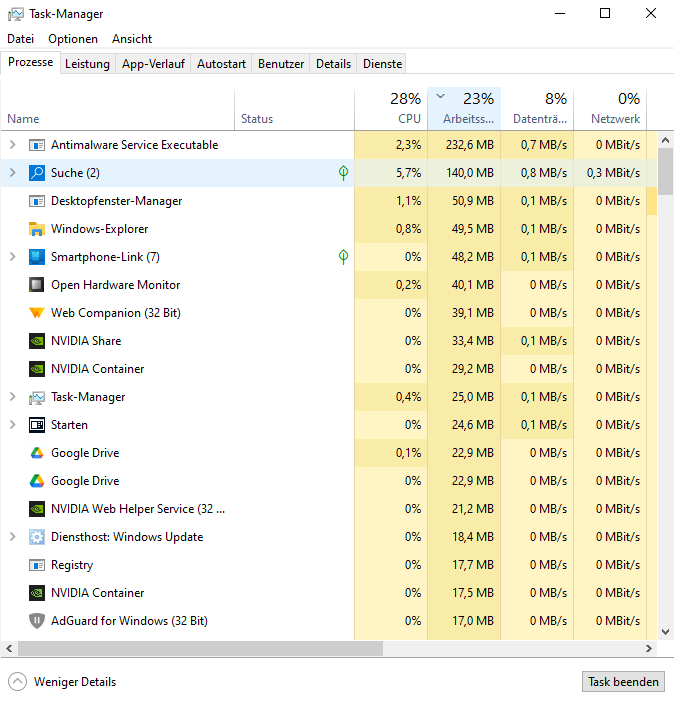Viewport: 674px width, 706px height.
Task: Click the Task-Manager title bar icon
Action: click(16, 14)
